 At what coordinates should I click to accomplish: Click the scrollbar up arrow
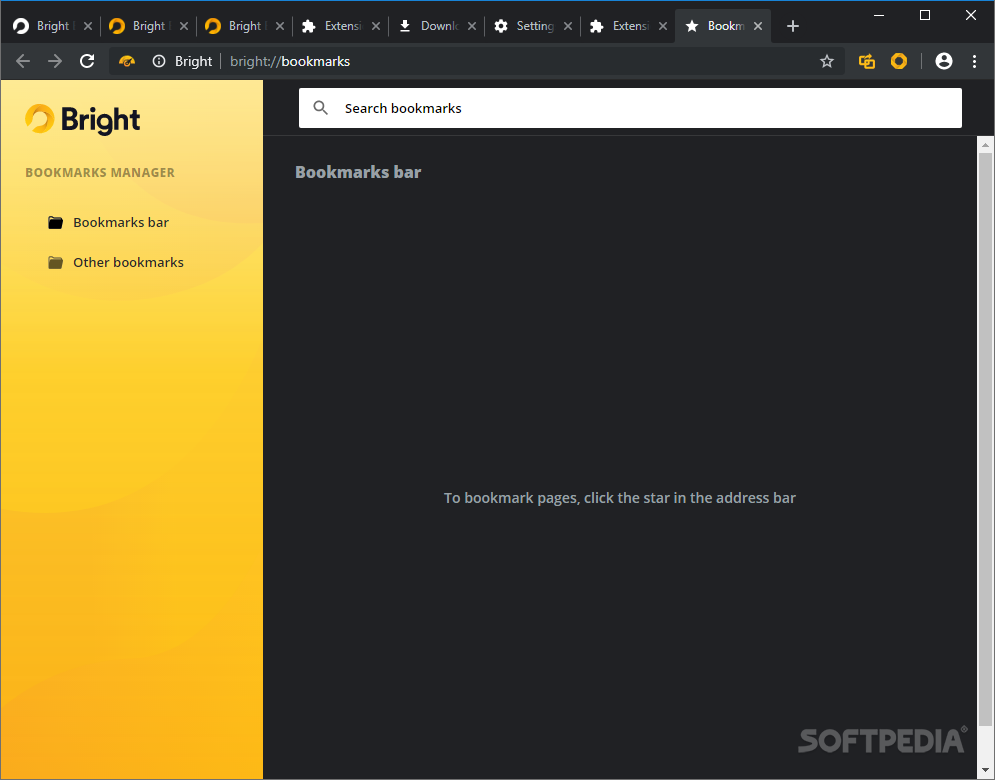click(x=985, y=145)
